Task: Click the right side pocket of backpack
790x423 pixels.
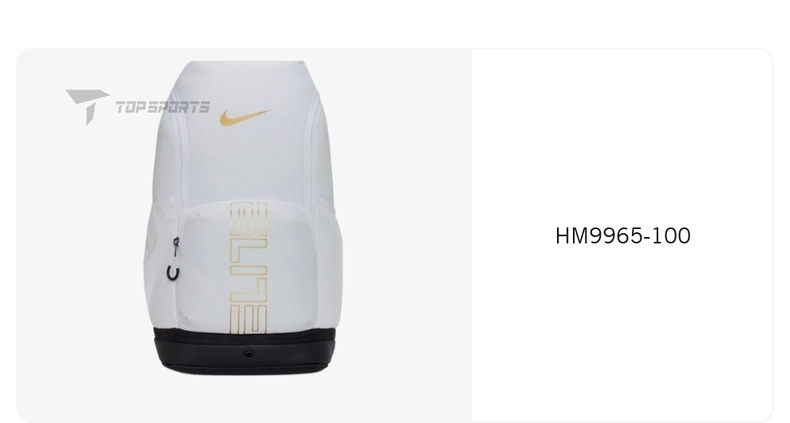Action: click(329, 262)
